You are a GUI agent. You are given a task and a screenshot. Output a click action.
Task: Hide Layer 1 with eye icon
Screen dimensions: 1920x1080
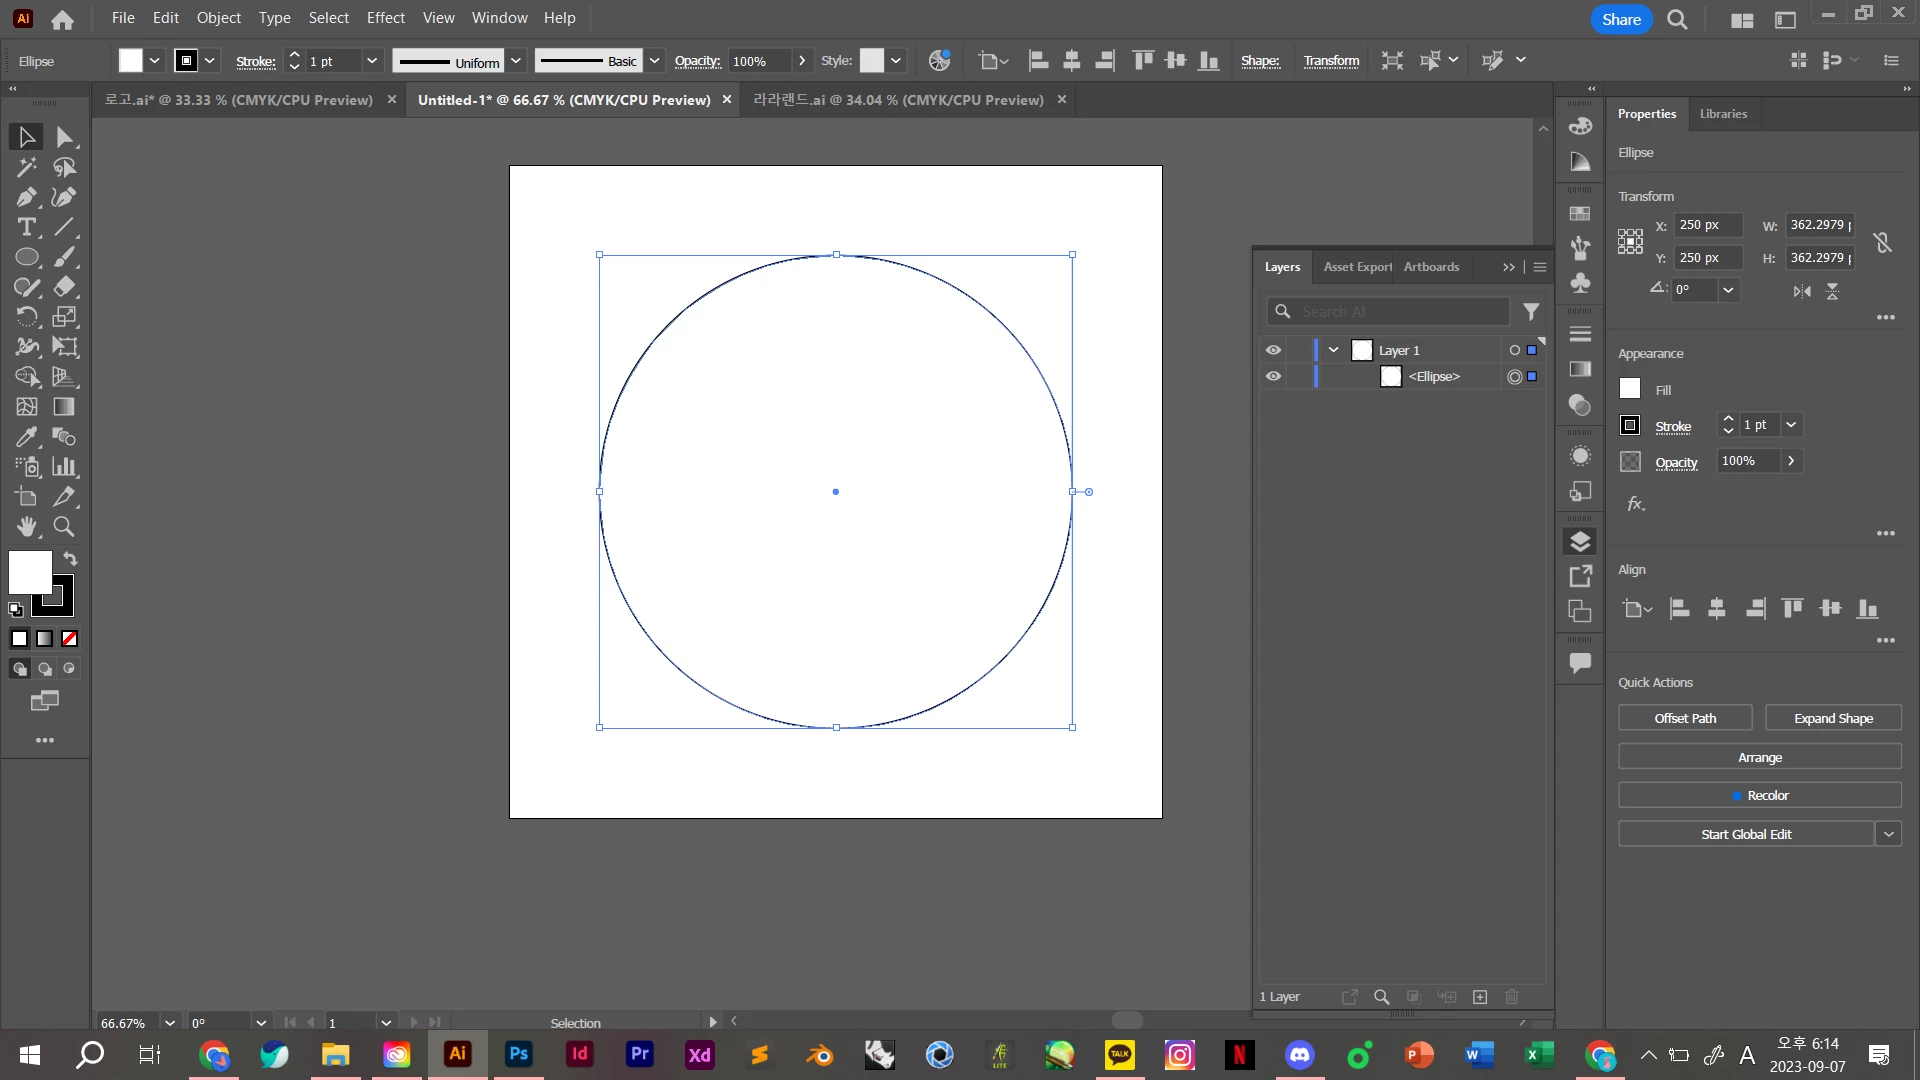(1273, 350)
